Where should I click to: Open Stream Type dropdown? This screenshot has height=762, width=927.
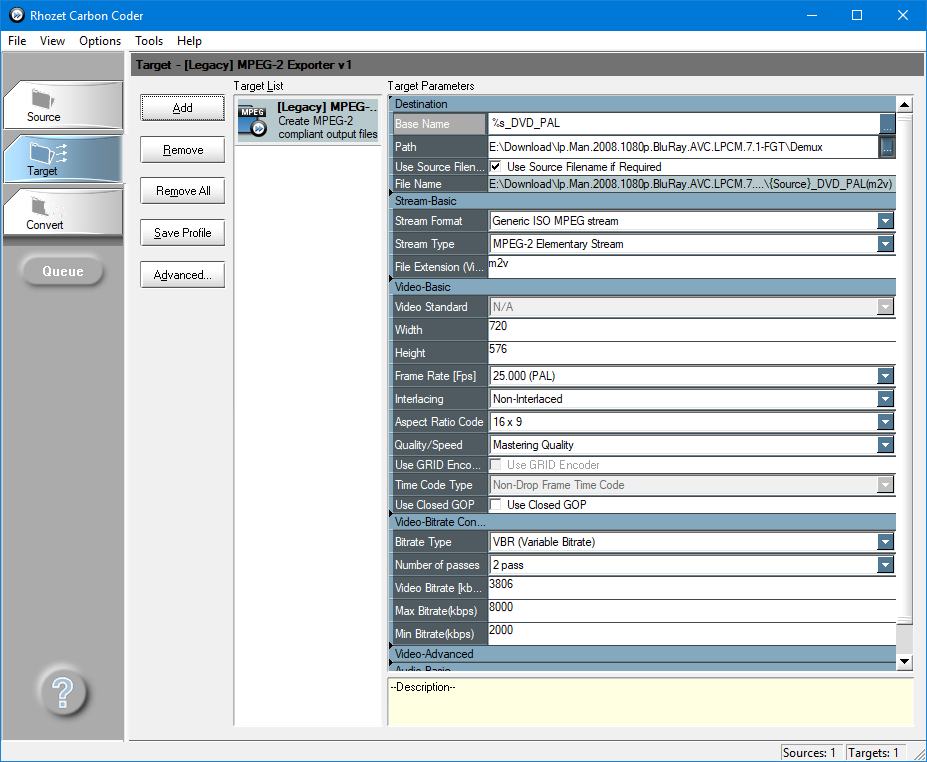coord(885,244)
